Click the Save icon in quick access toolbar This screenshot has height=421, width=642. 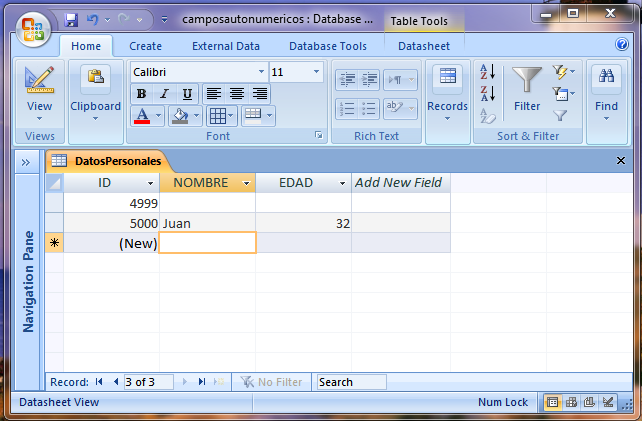(x=71, y=19)
